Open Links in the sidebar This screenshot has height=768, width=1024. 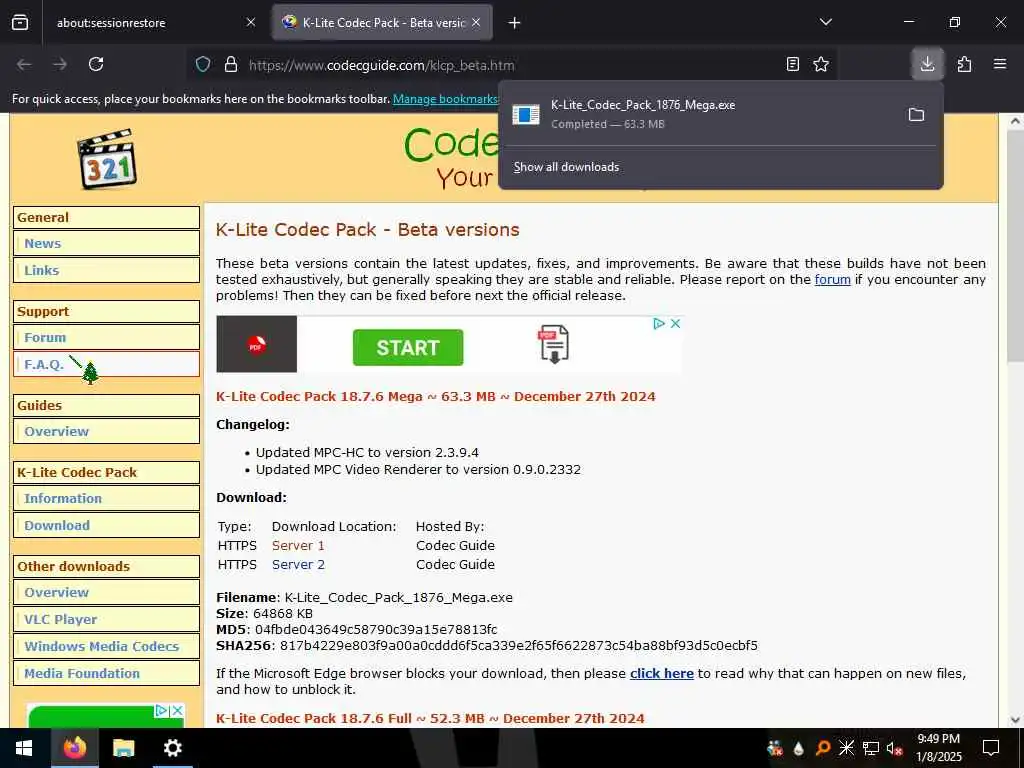click(x=106, y=270)
